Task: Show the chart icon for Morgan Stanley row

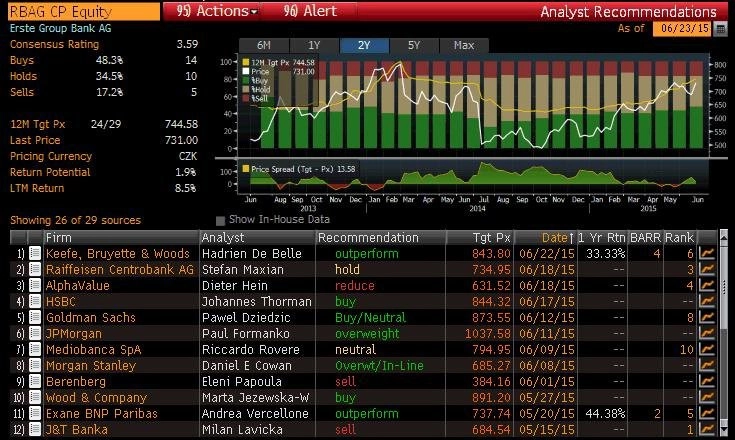Action: tap(706, 365)
